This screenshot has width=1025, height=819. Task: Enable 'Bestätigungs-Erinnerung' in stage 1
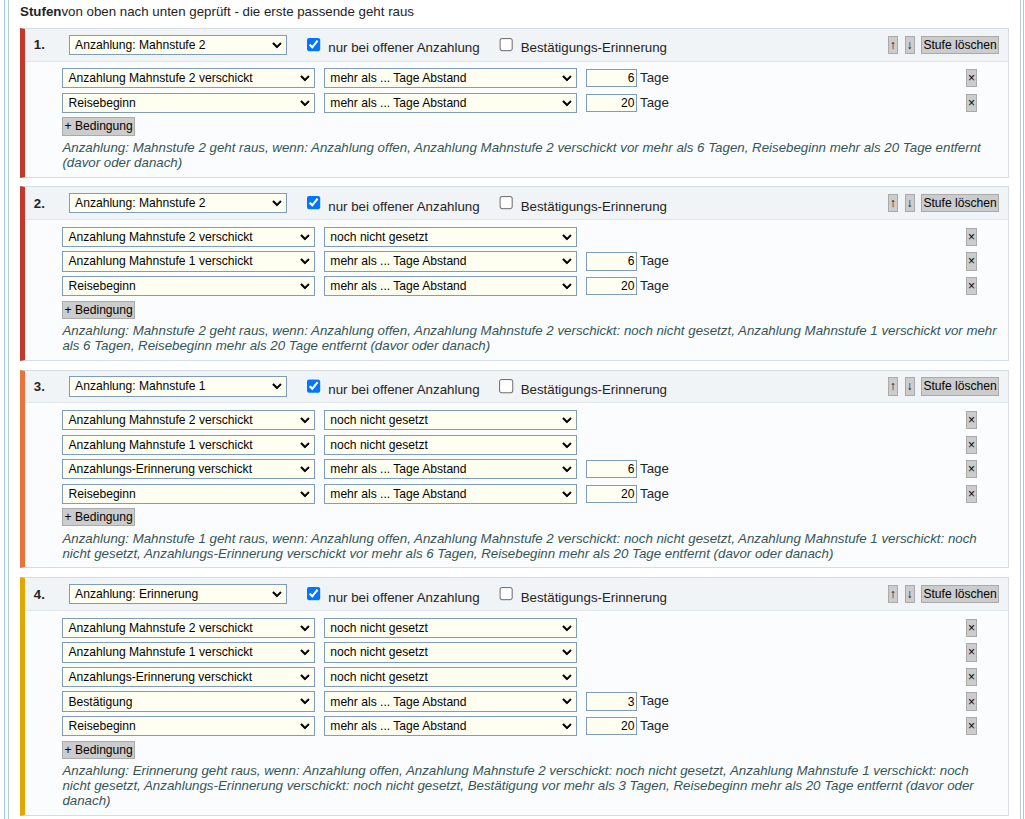click(506, 44)
